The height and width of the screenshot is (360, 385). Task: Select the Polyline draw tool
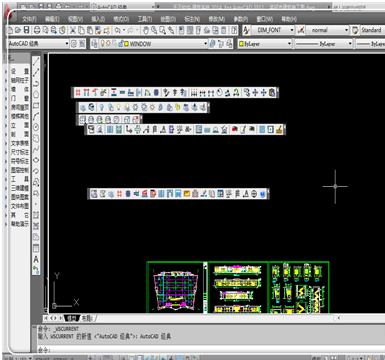point(36,83)
